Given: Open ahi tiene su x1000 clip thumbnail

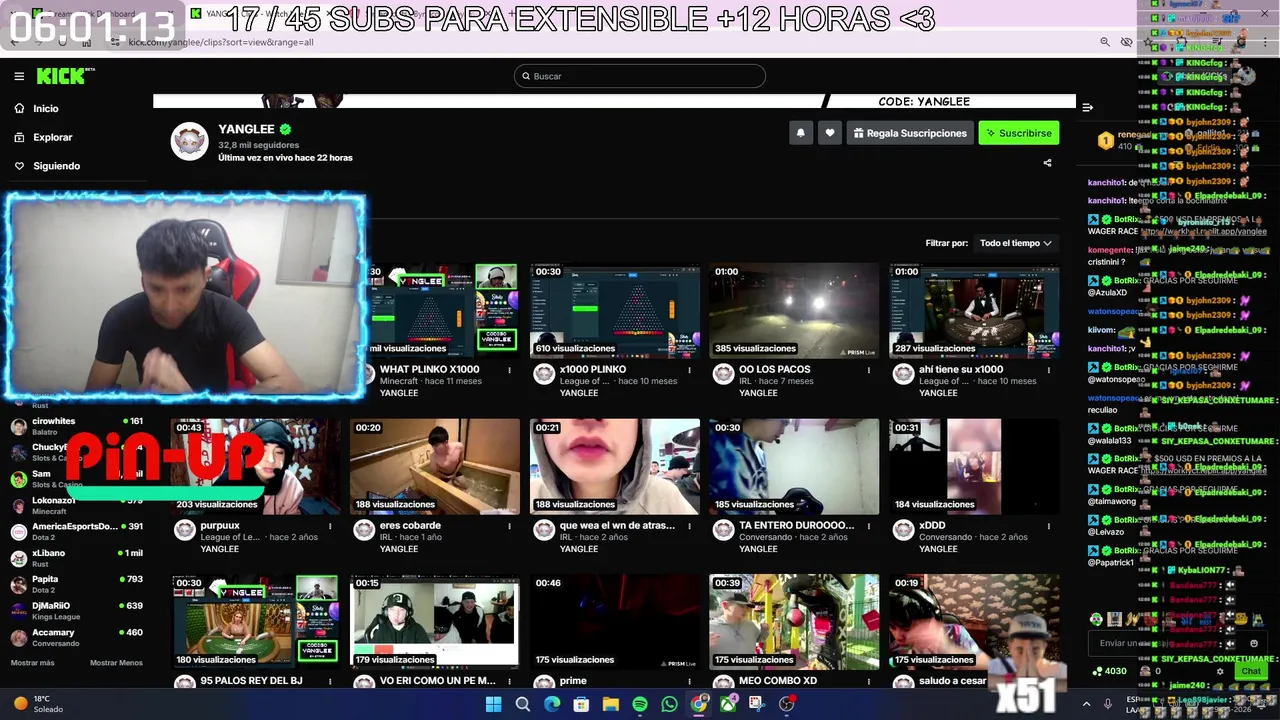Looking at the screenshot, I should pyautogui.click(x=974, y=310).
